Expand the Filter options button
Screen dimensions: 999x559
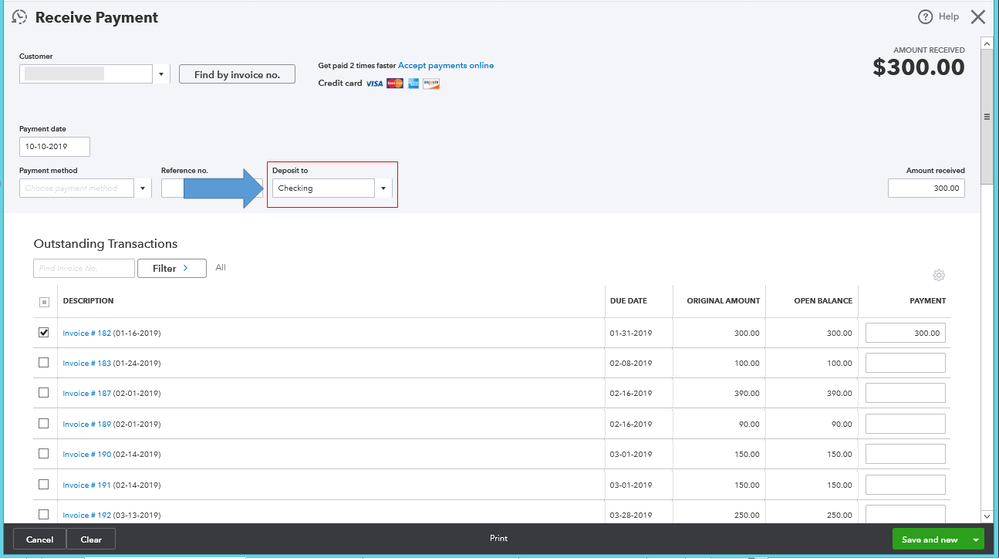coord(172,268)
